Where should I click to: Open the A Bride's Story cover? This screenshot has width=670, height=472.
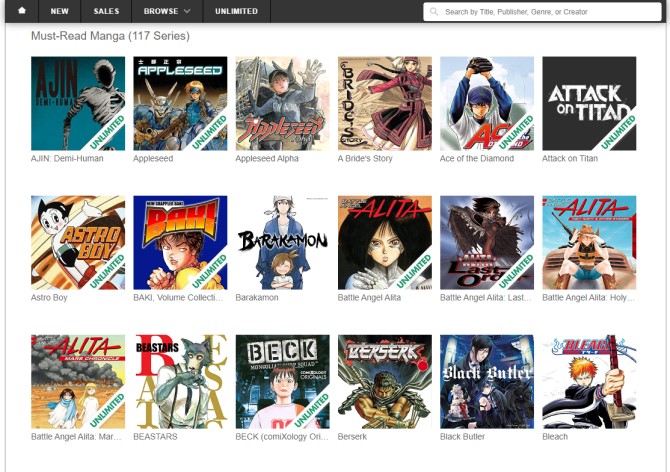(x=385, y=103)
